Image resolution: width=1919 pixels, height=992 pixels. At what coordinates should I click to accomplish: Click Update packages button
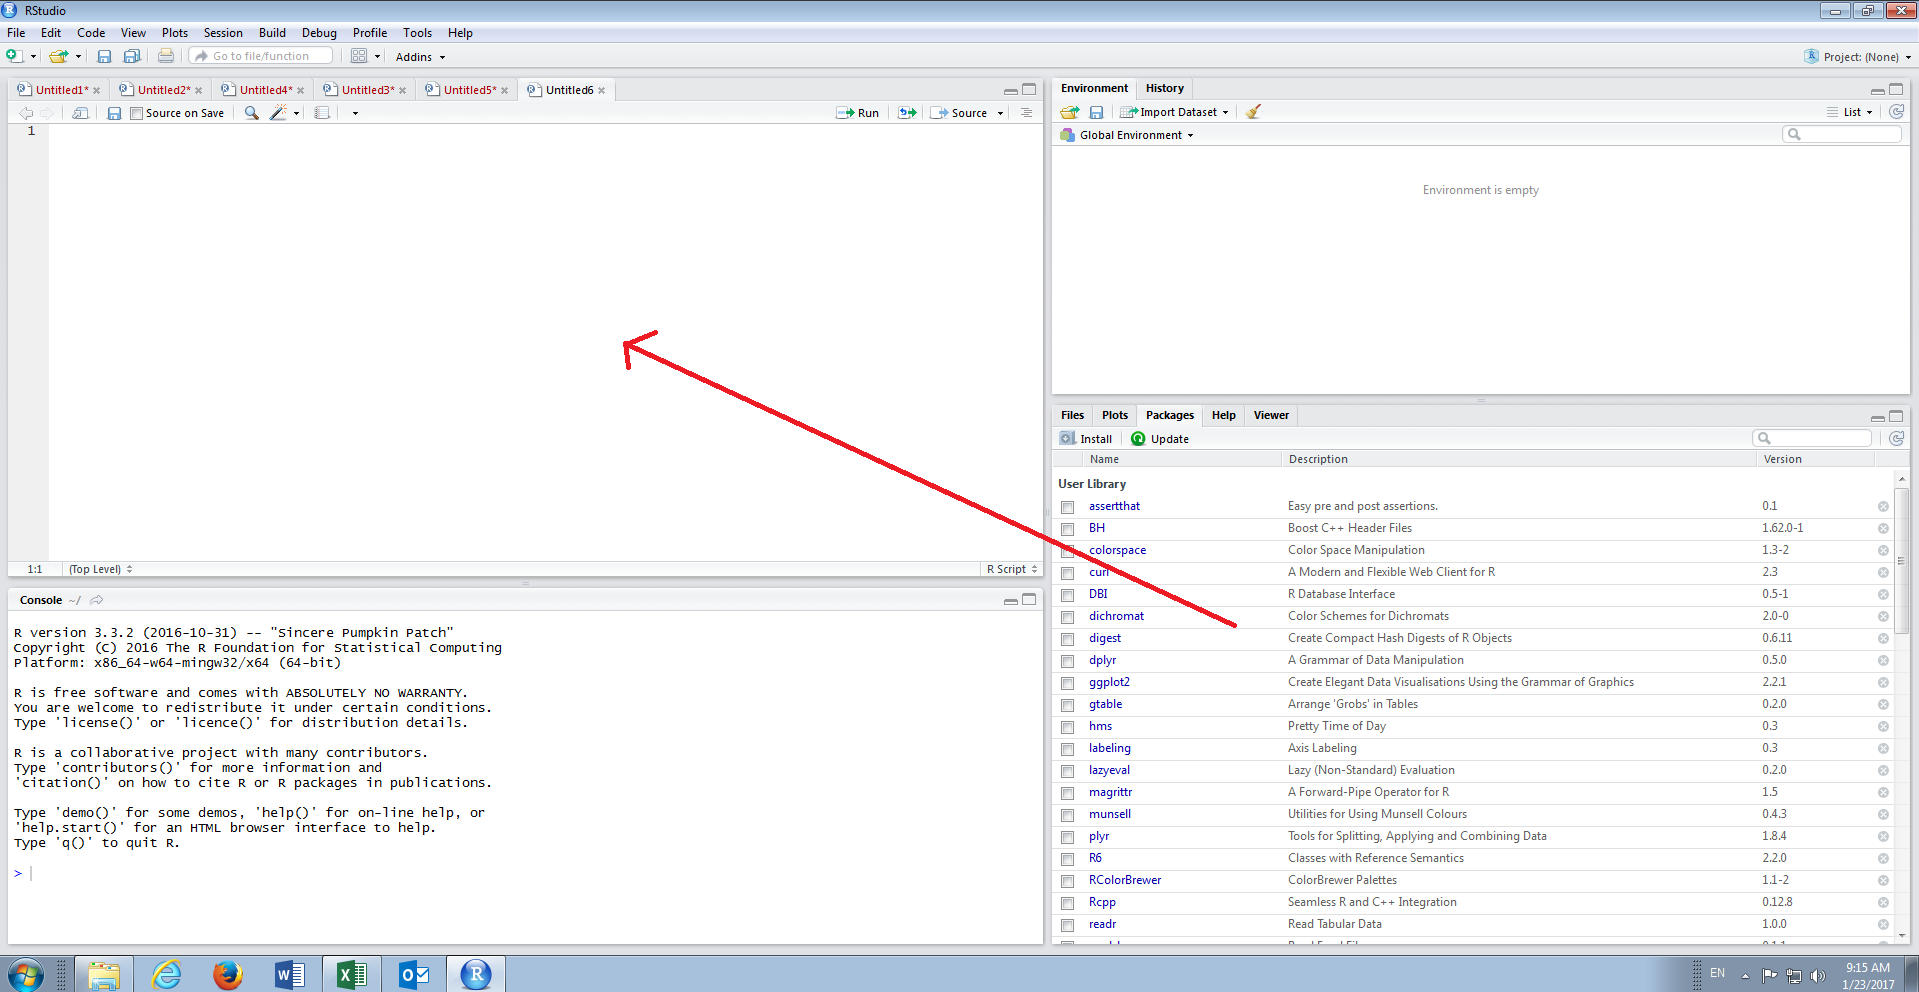pyautogui.click(x=1160, y=438)
